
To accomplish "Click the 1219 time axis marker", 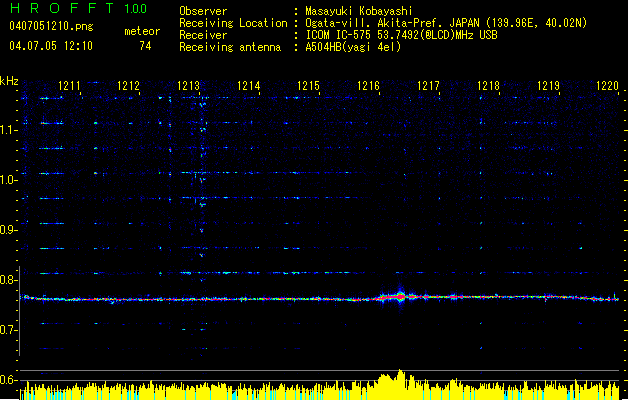I will tap(548, 86).
